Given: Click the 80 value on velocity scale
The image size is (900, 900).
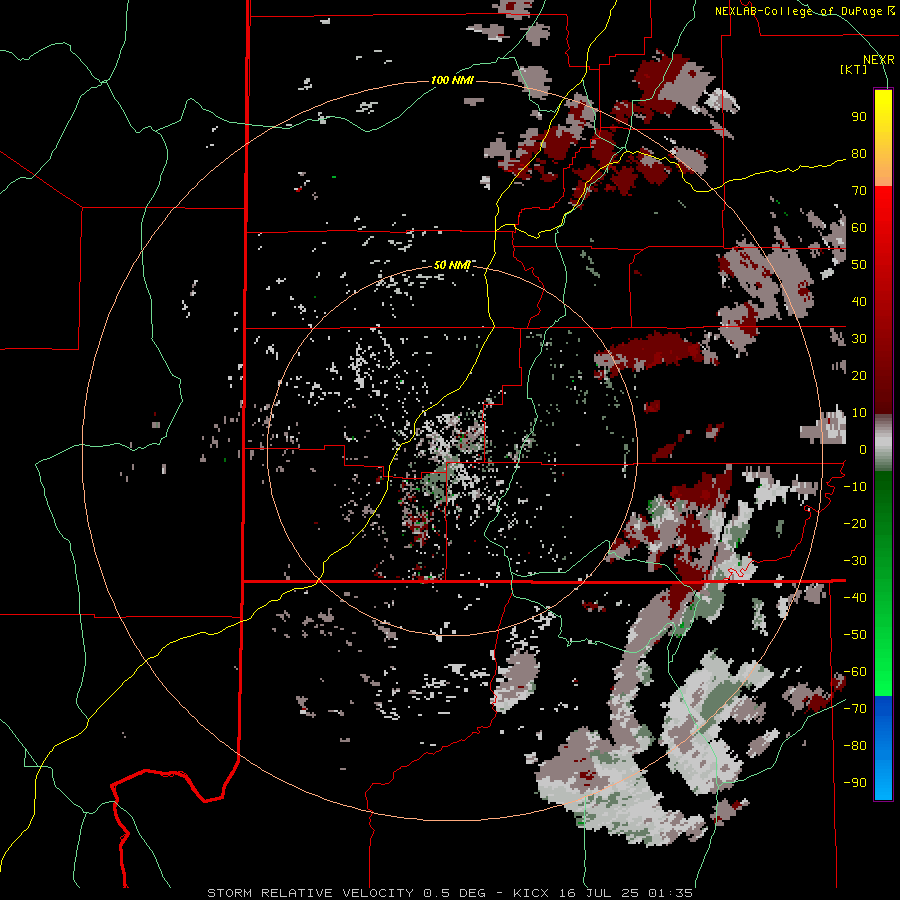Looking at the screenshot, I should (x=859, y=154).
